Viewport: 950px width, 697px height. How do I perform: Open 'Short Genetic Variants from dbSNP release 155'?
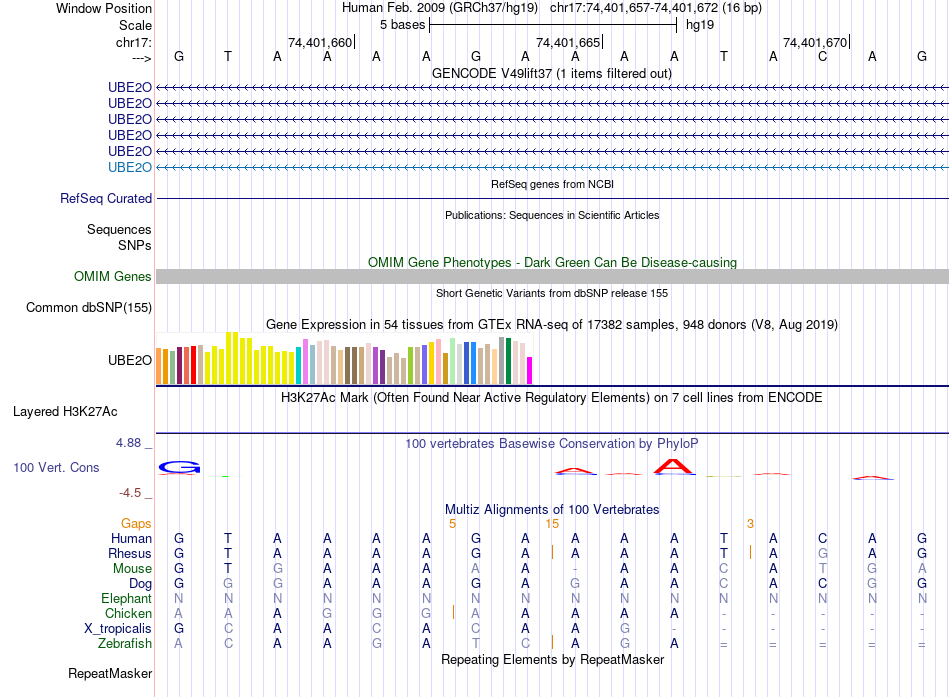click(x=552, y=293)
